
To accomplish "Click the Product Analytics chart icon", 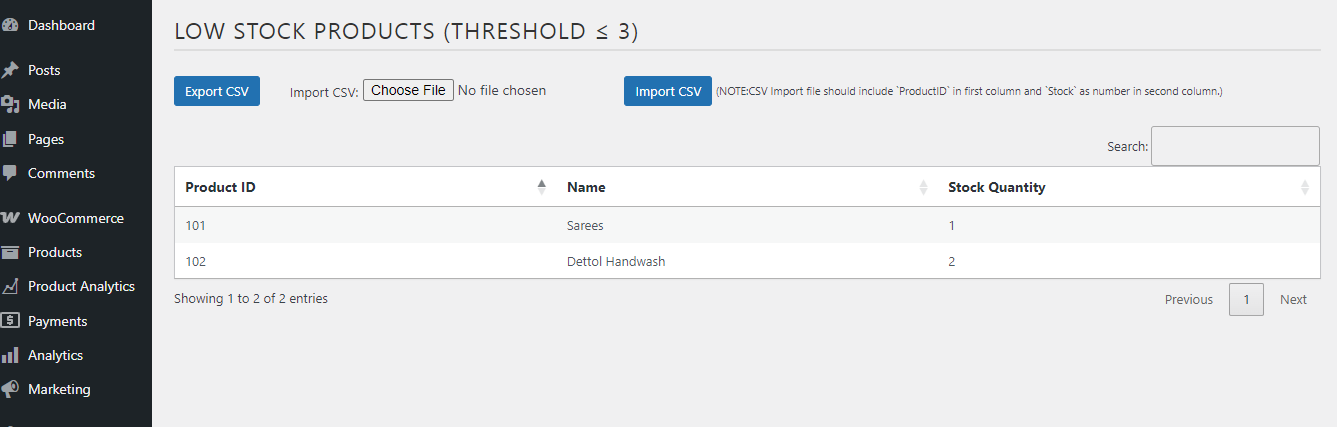I will click(10, 286).
